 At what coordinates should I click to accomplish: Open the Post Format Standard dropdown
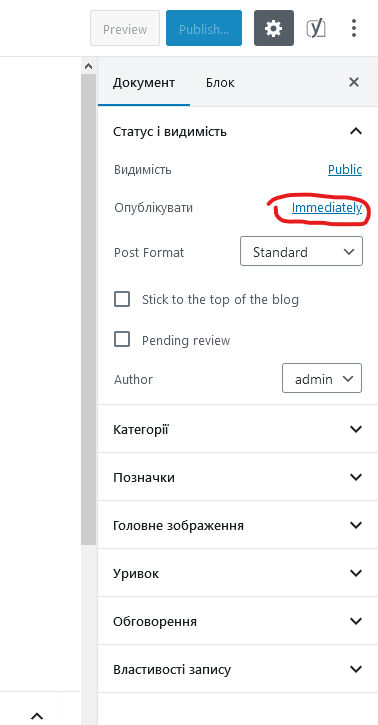tap(301, 252)
